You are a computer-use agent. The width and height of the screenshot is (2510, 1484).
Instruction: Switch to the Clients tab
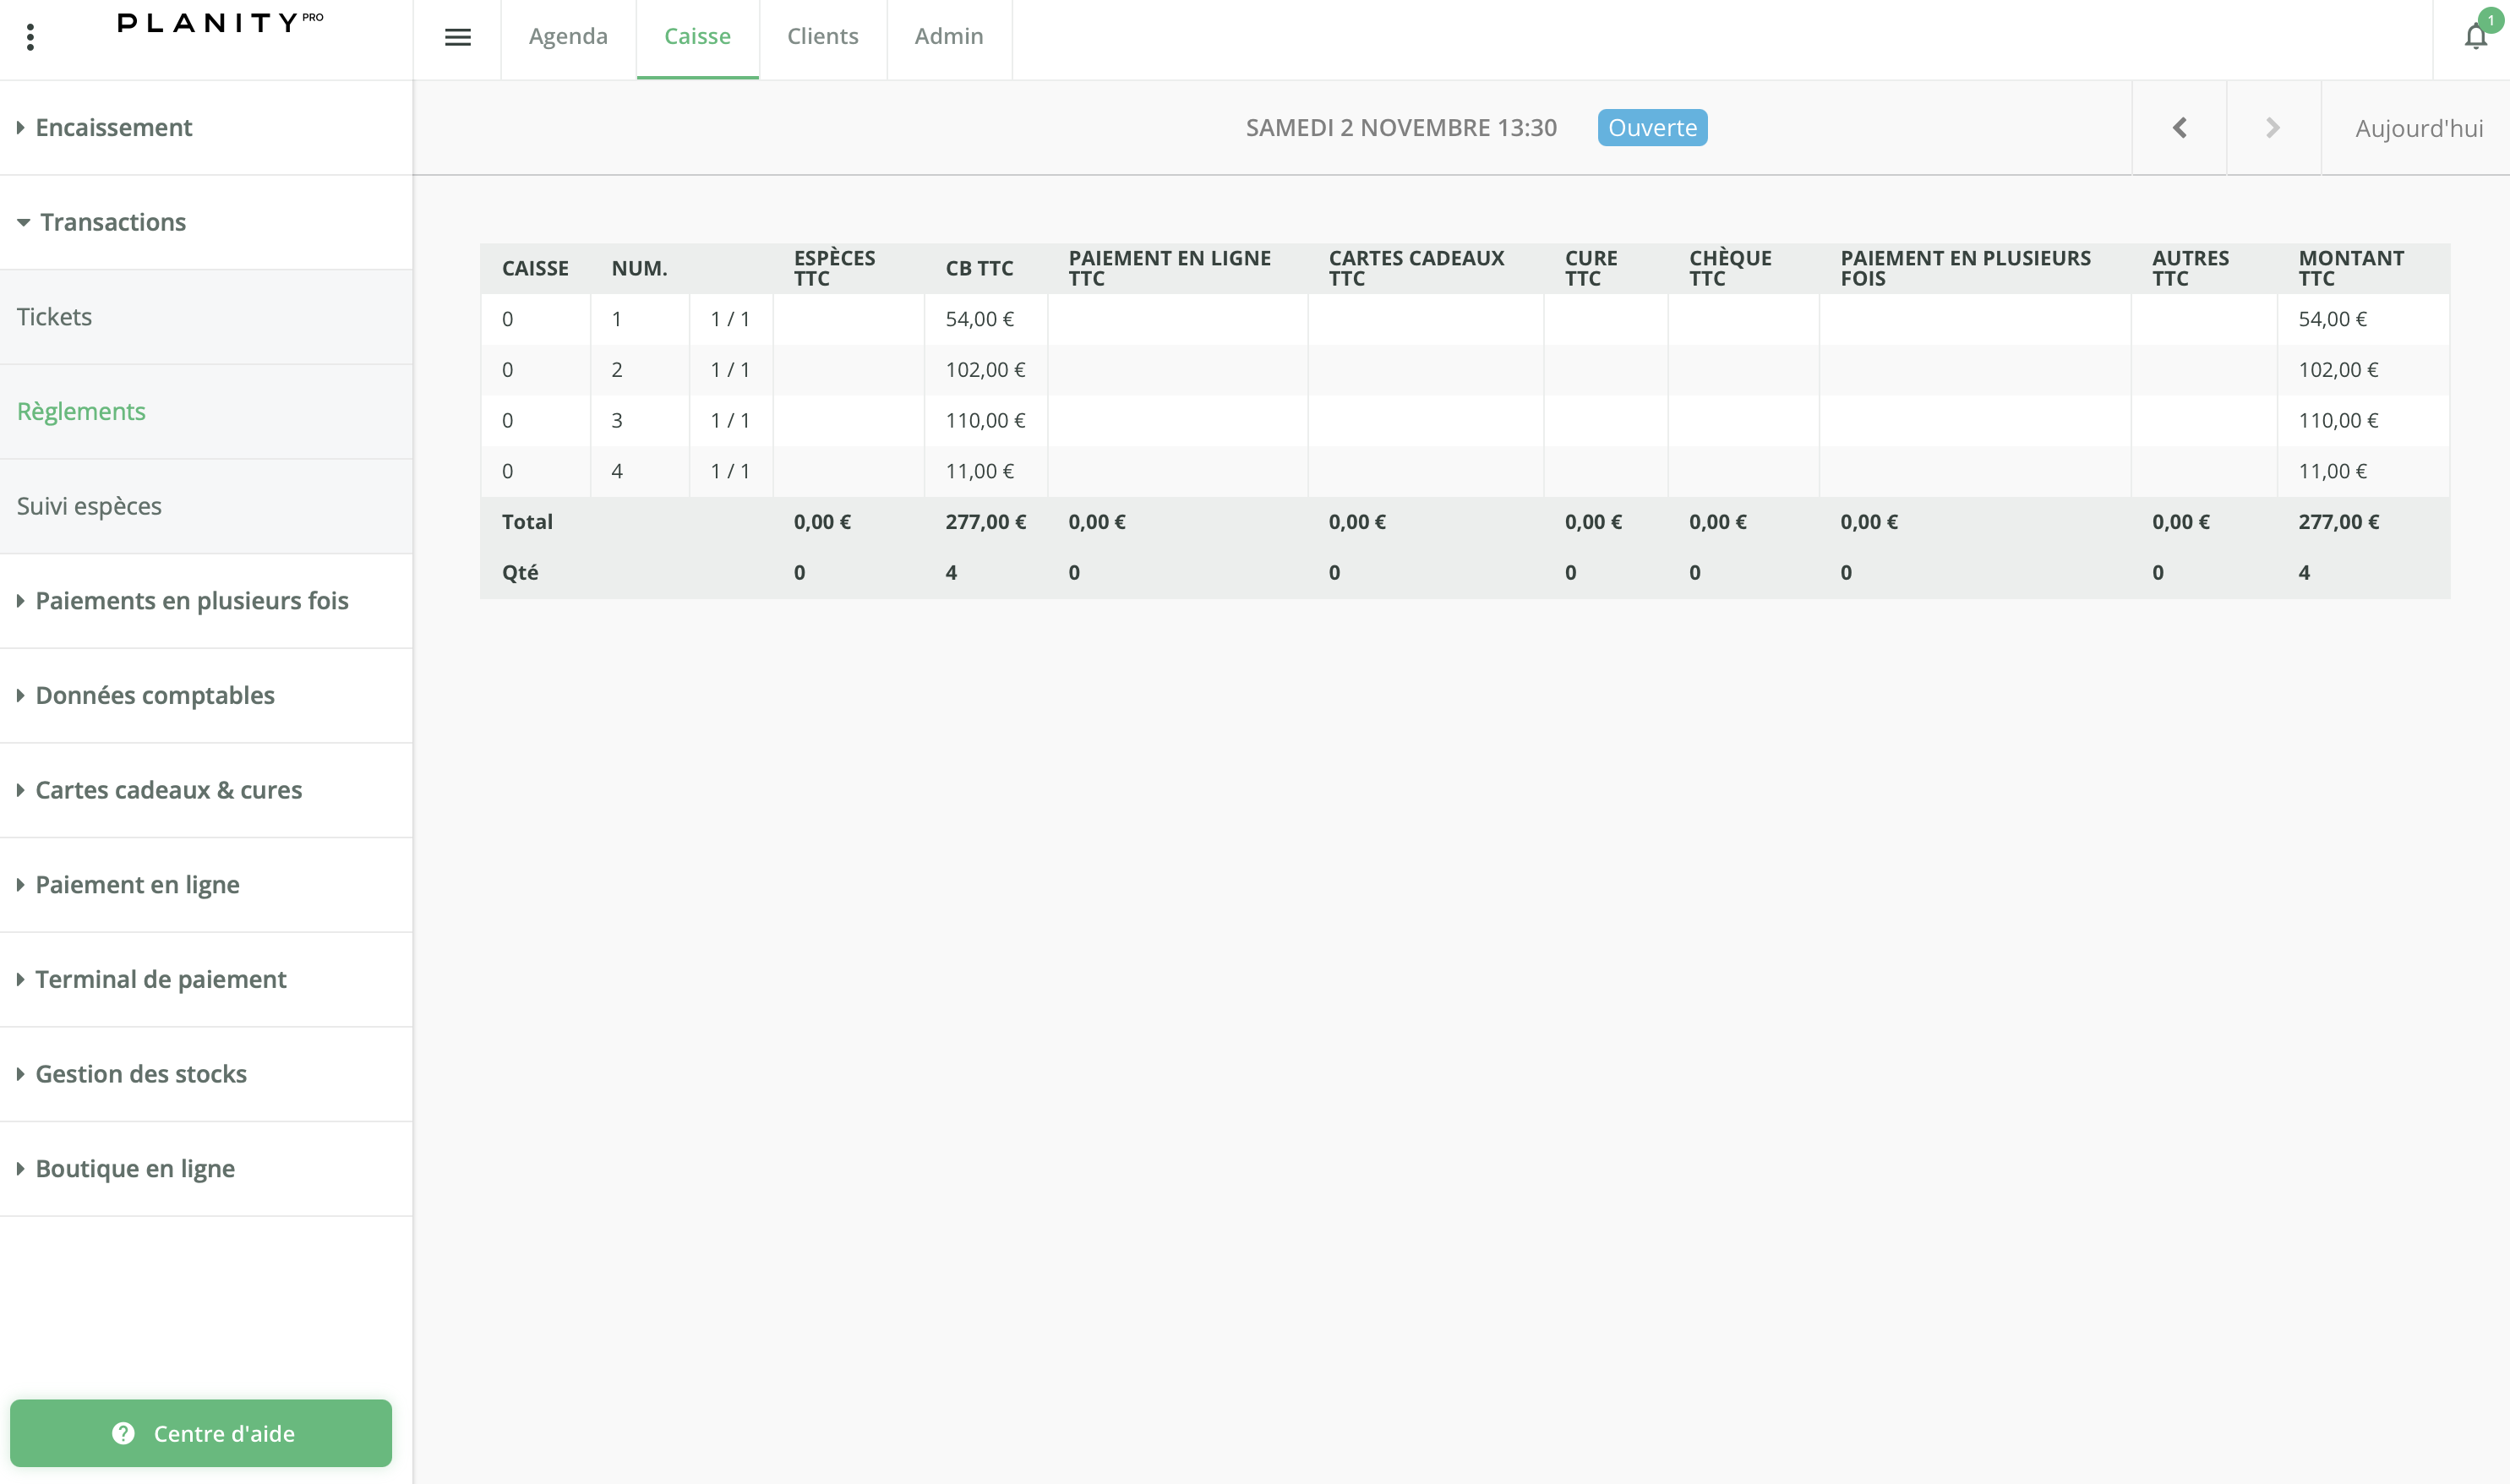tap(822, 37)
